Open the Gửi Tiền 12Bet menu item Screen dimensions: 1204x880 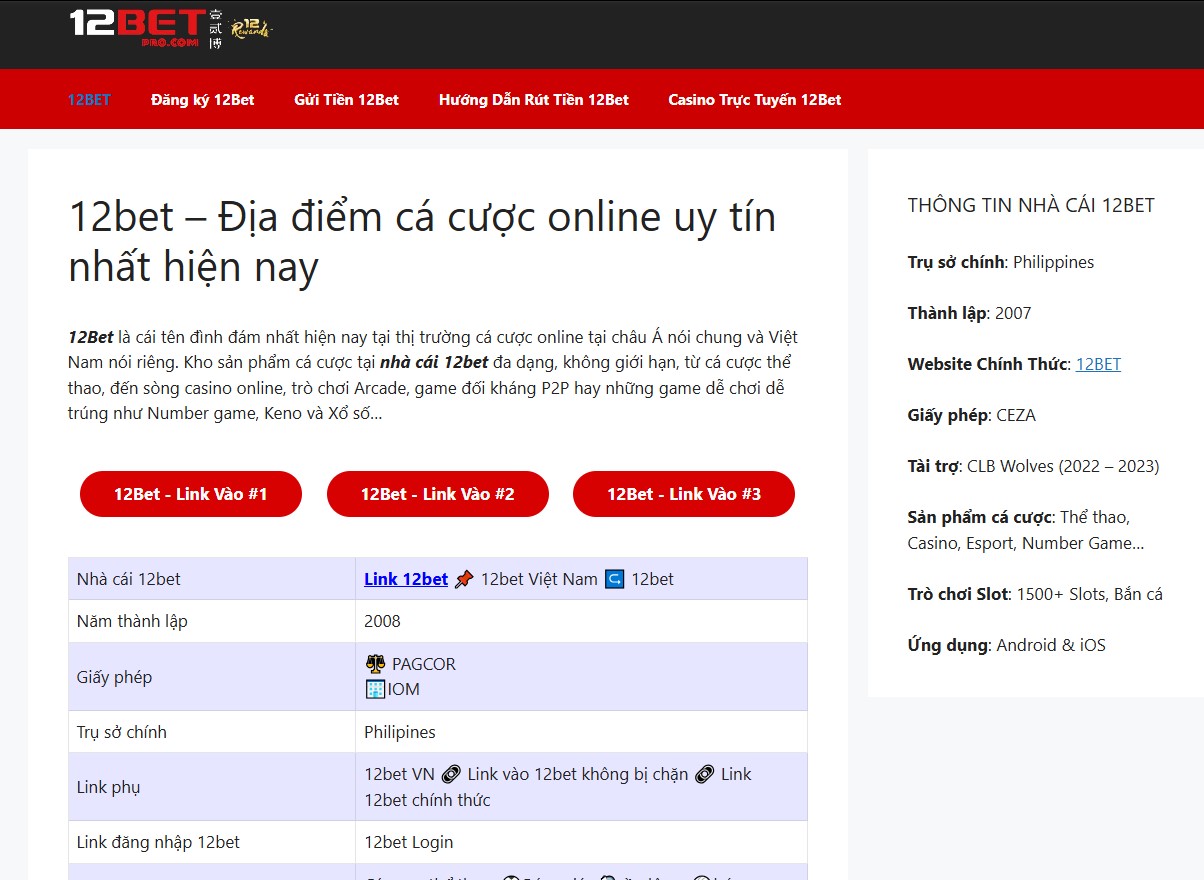coord(346,99)
